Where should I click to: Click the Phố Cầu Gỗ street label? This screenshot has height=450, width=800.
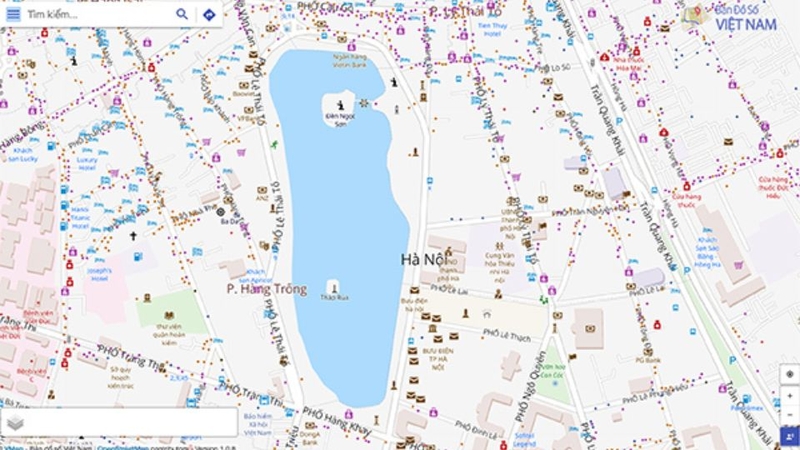[324, 7]
